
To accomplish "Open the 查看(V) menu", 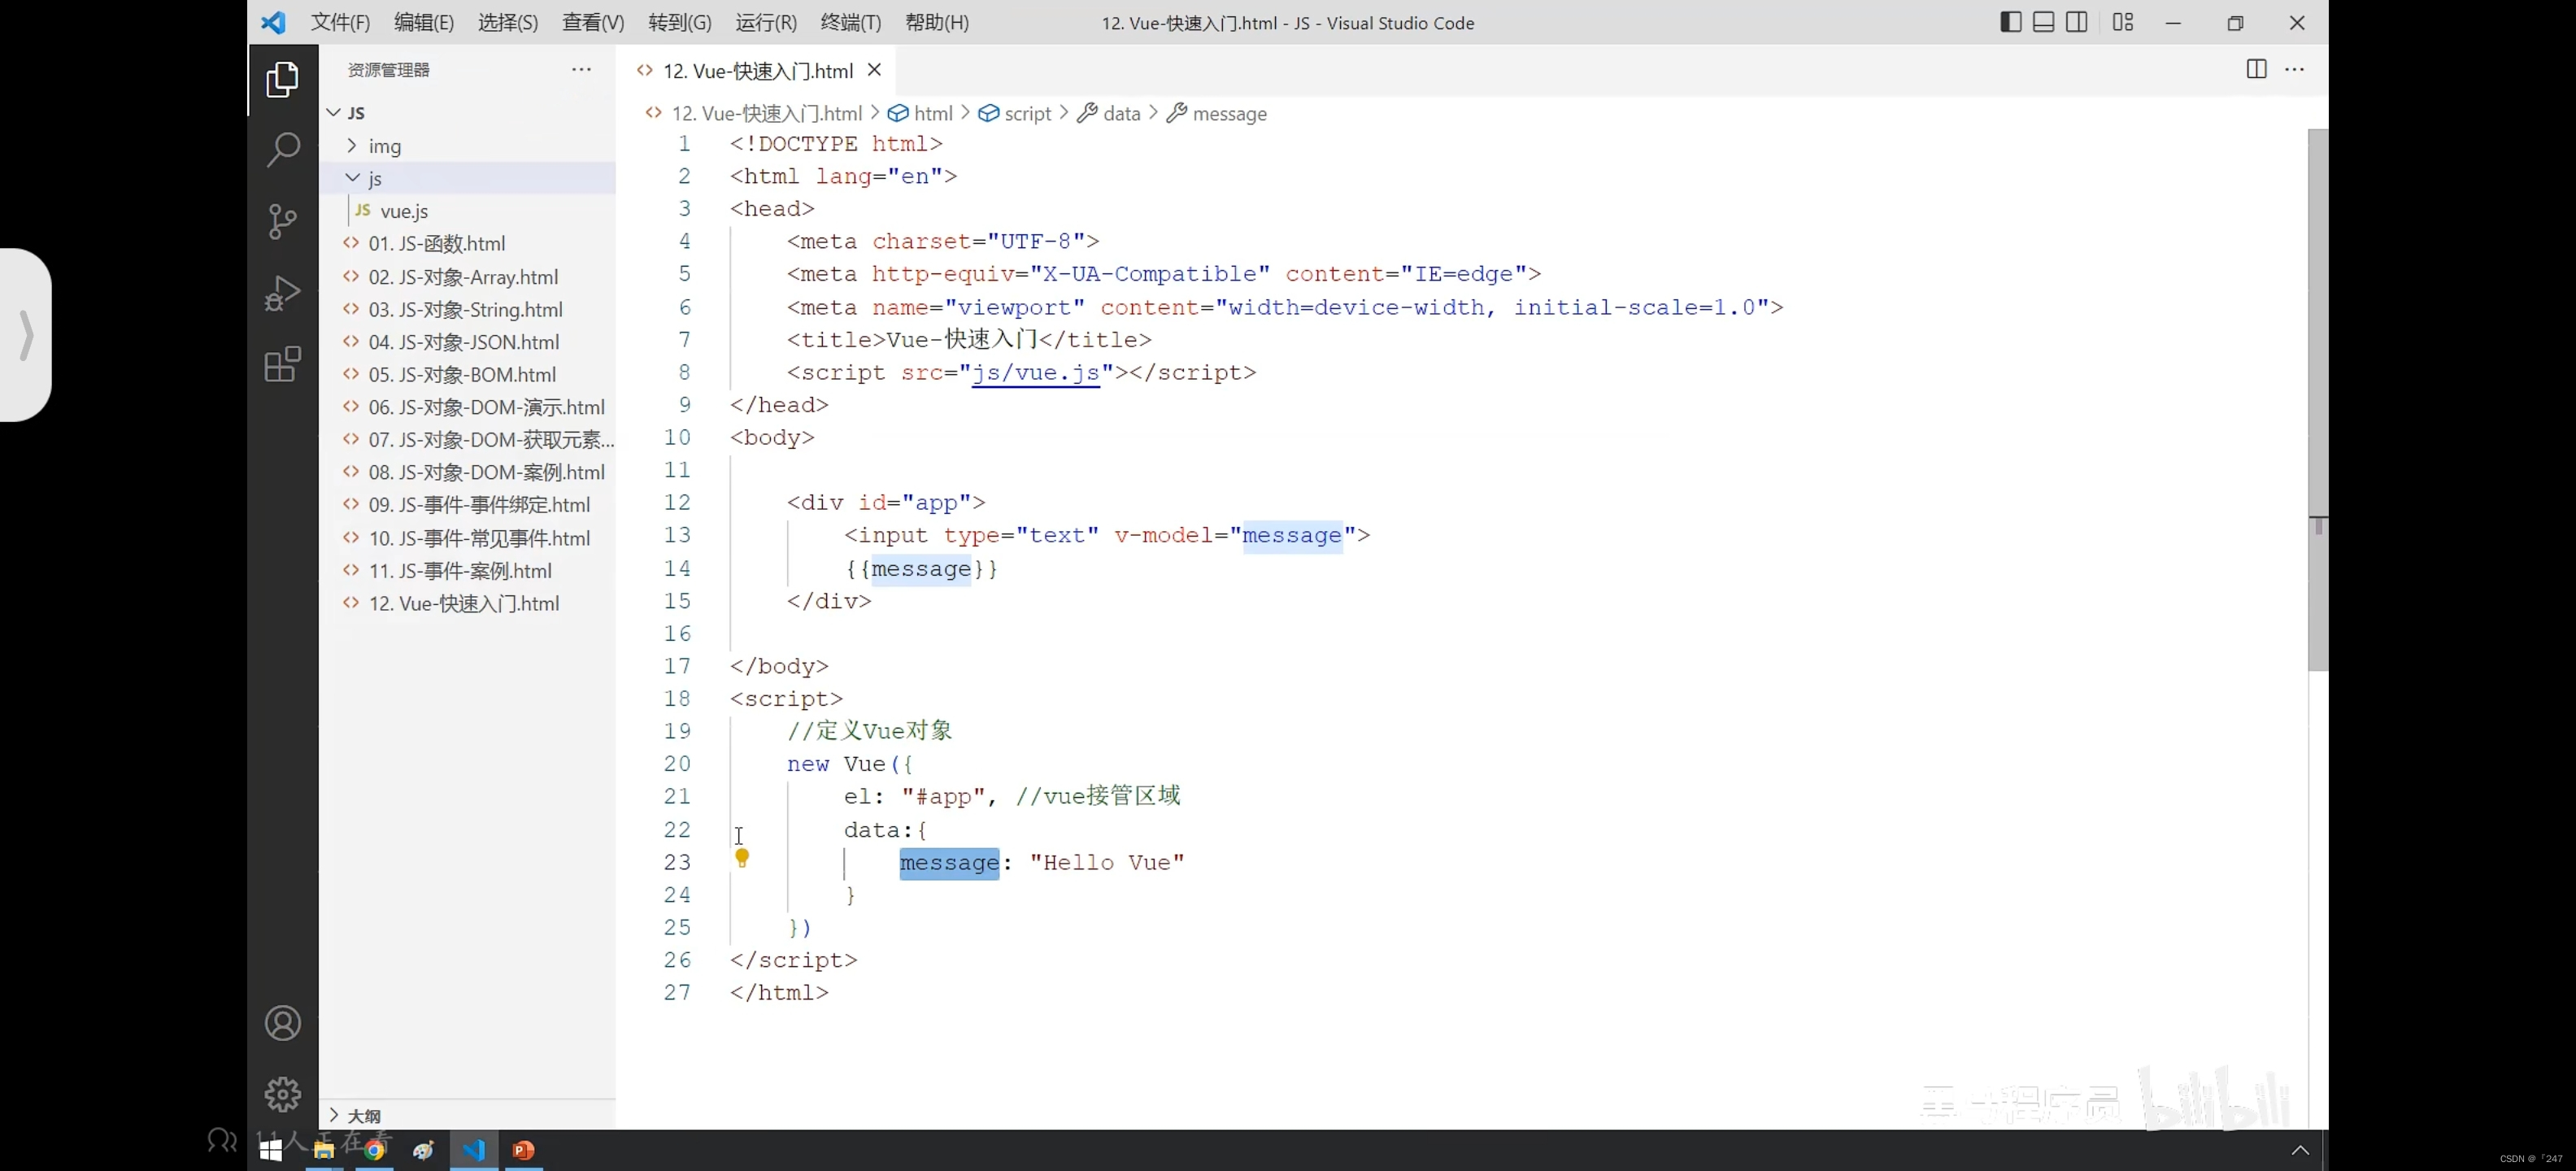I will (x=593, y=22).
